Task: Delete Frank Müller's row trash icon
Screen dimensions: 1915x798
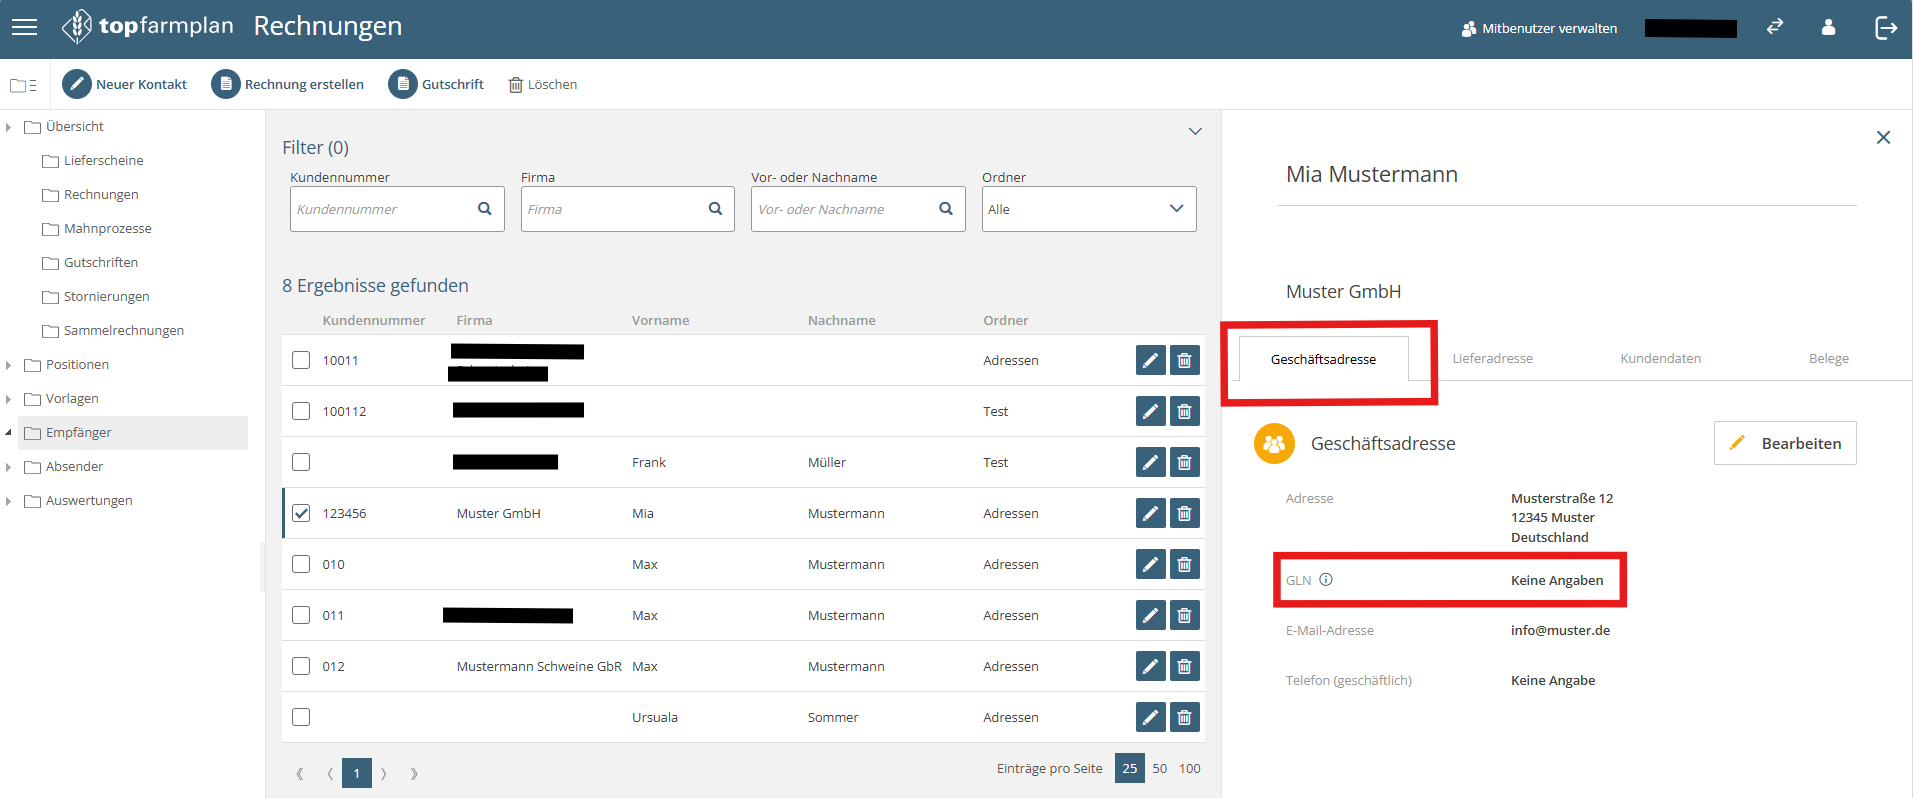Action: coord(1185,462)
